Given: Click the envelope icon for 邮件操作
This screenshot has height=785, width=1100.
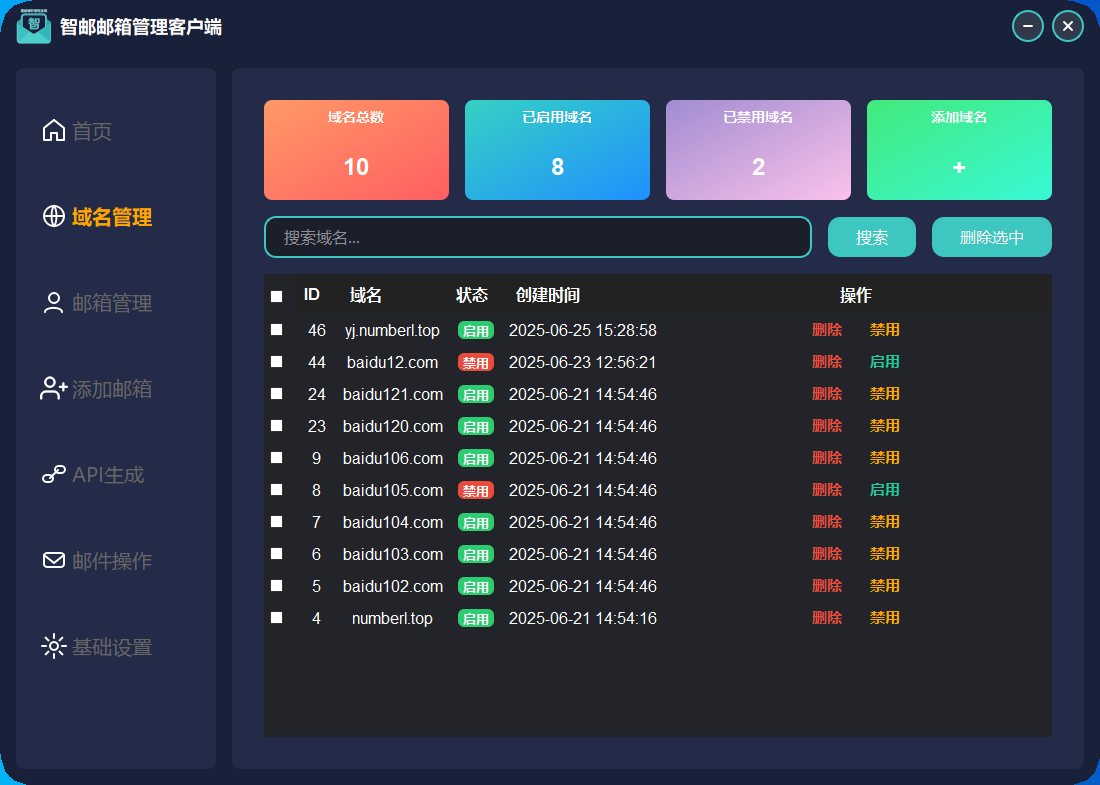Looking at the screenshot, I should pyautogui.click(x=54, y=561).
